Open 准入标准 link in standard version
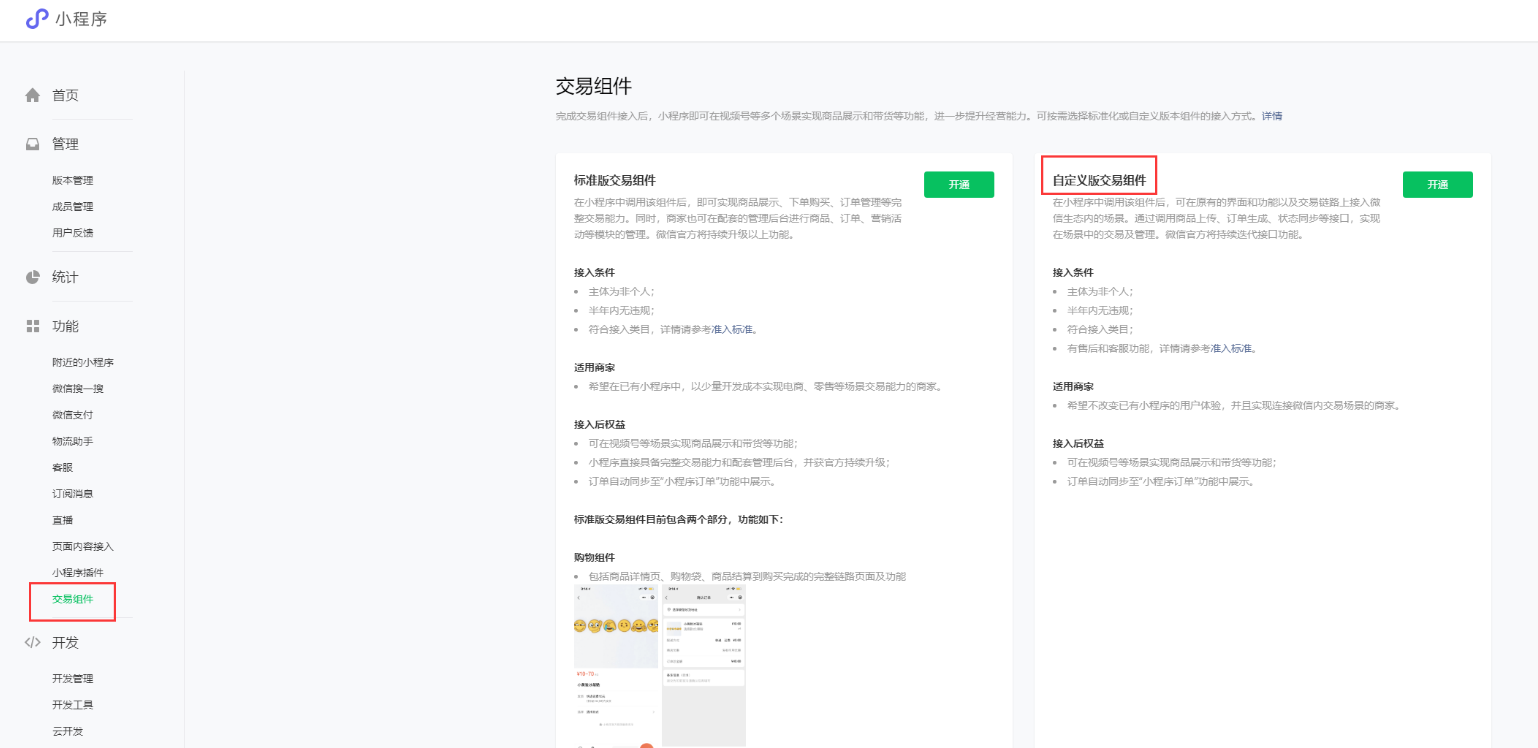Viewport: 1538px width, 748px height. tap(732, 329)
